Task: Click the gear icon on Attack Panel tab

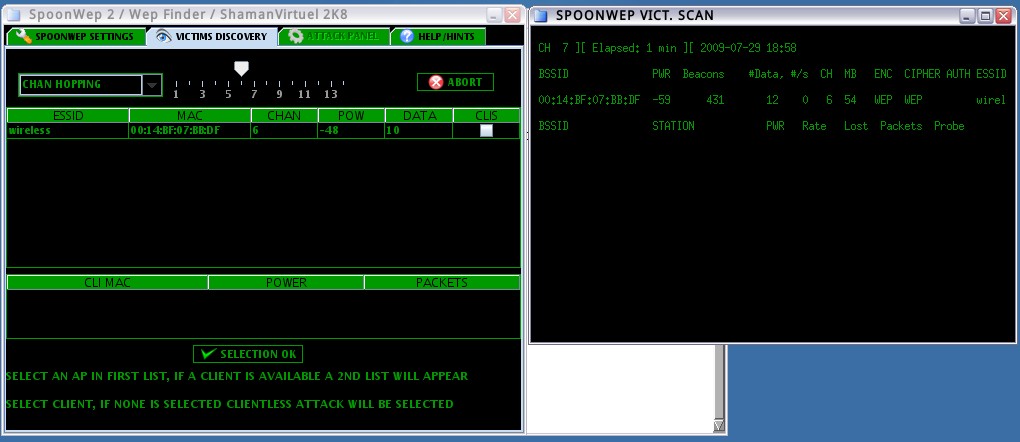Action: coord(295,36)
